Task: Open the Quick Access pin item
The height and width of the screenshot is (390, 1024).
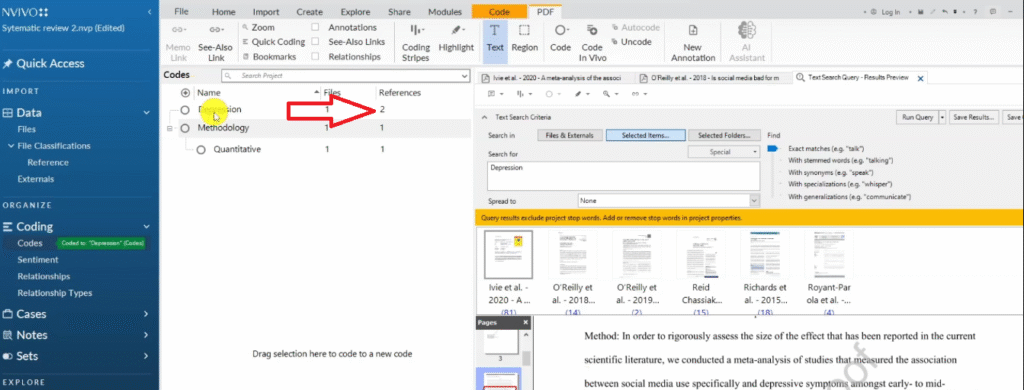Action: (x=44, y=63)
